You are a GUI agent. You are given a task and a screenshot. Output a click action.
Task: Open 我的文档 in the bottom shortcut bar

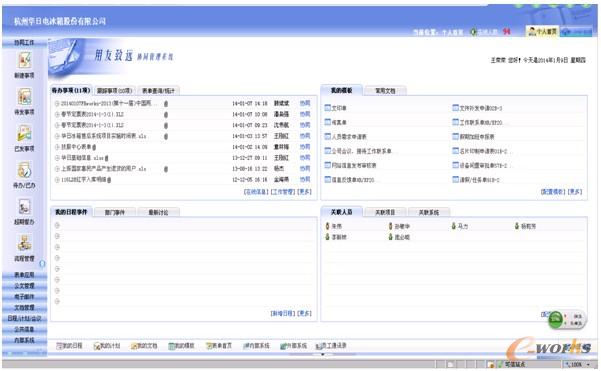[144, 346]
